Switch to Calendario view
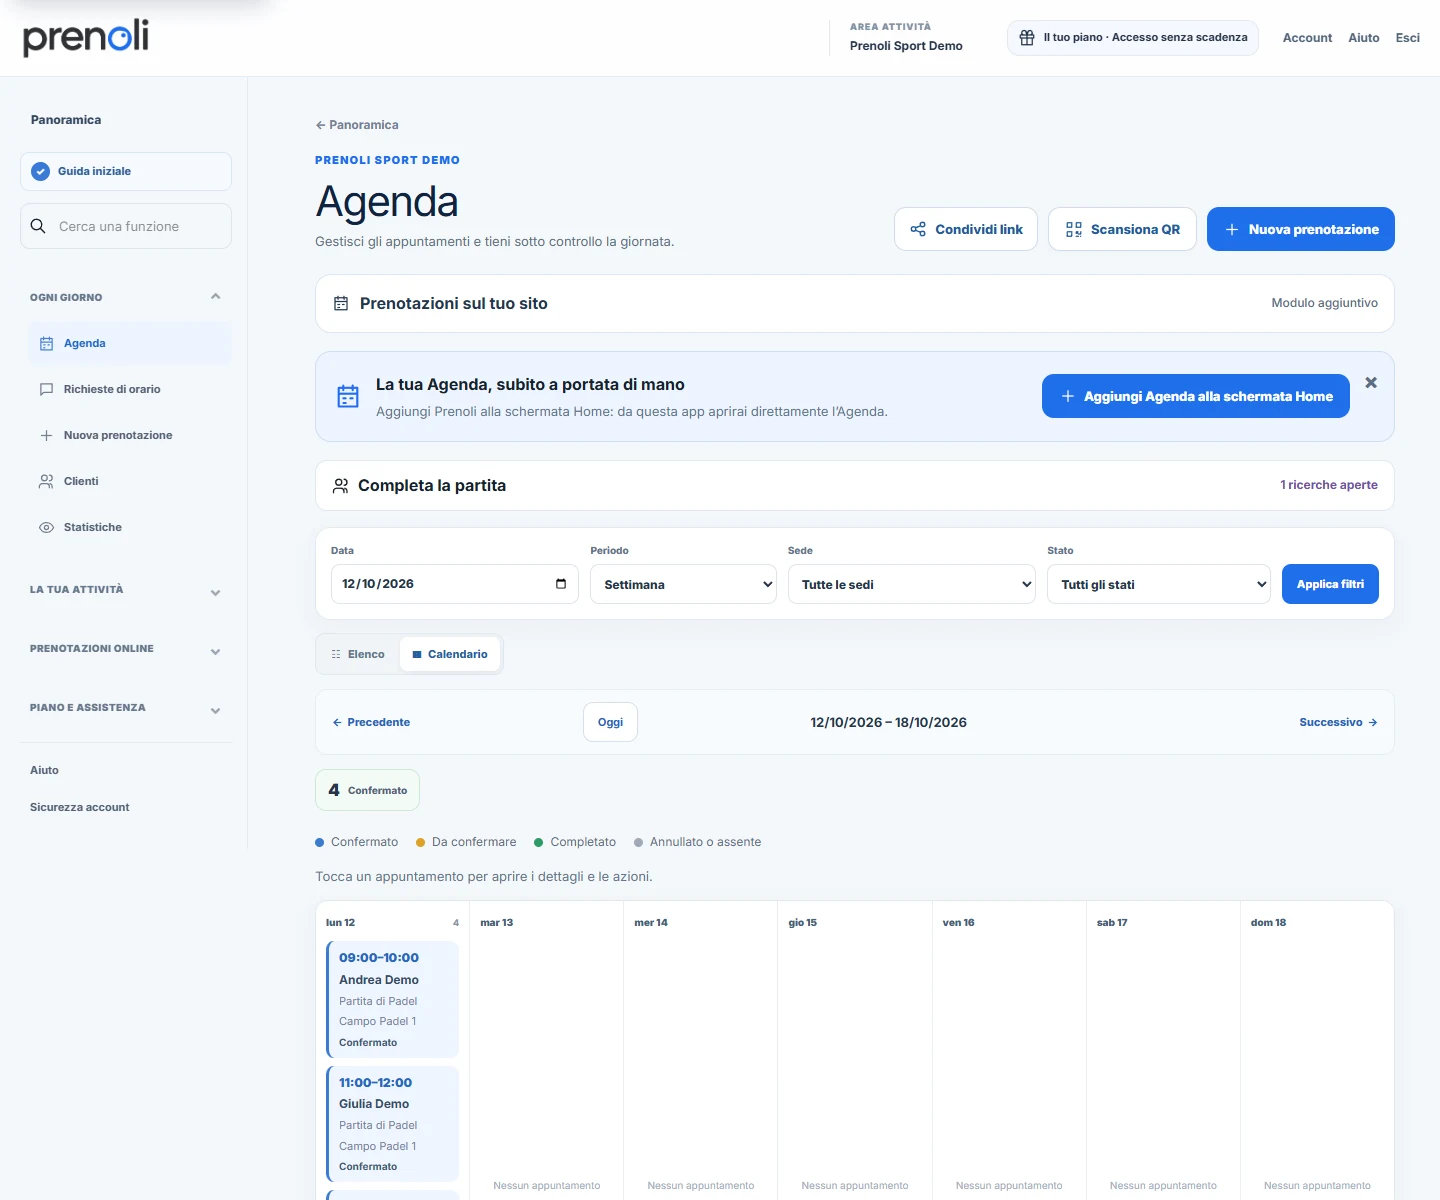Image resolution: width=1440 pixels, height=1200 pixels. [450, 655]
